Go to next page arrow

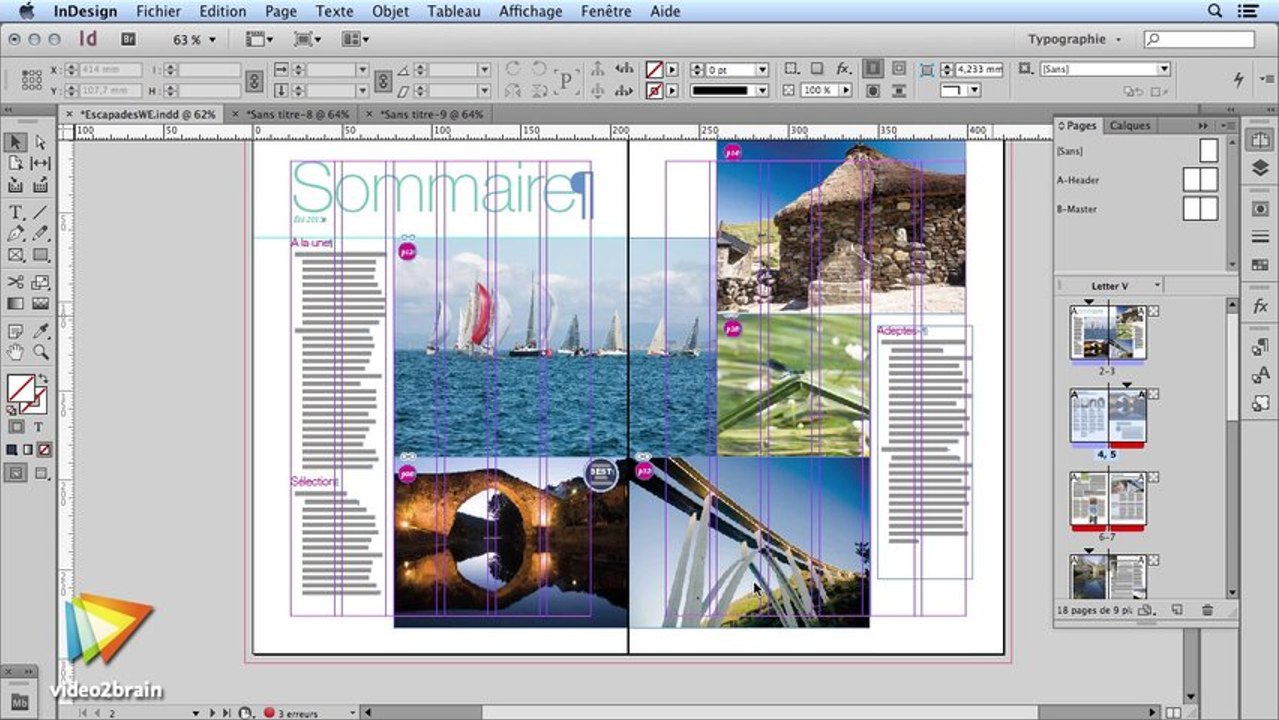point(213,713)
